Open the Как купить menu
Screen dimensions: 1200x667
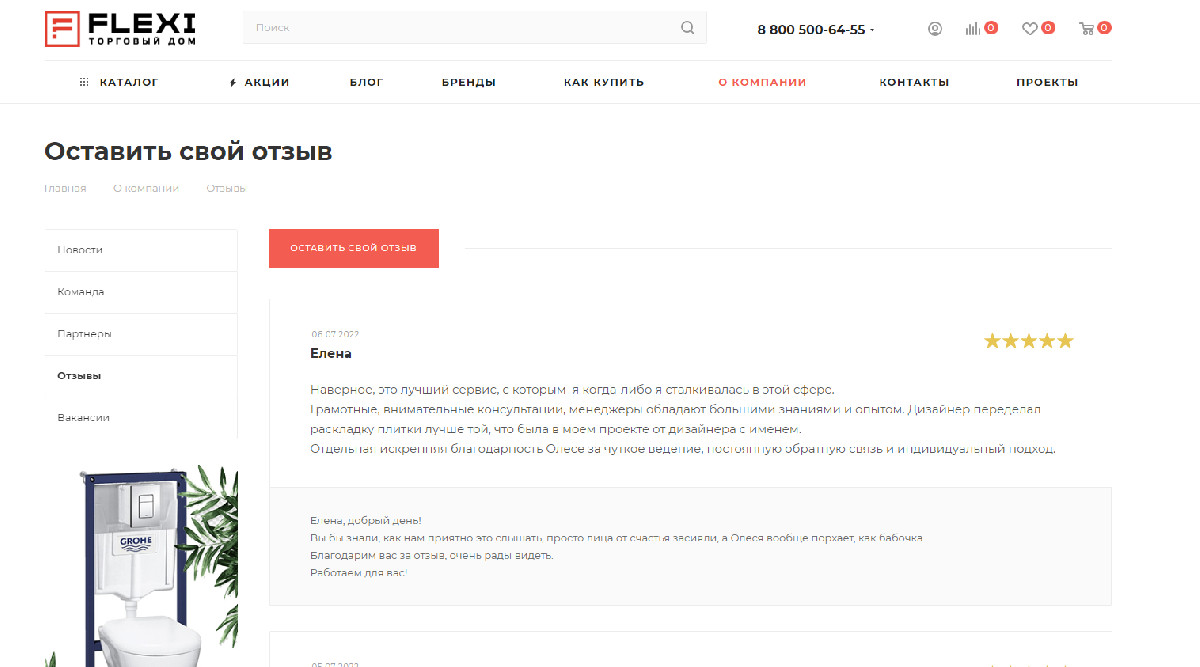[604, 83]
